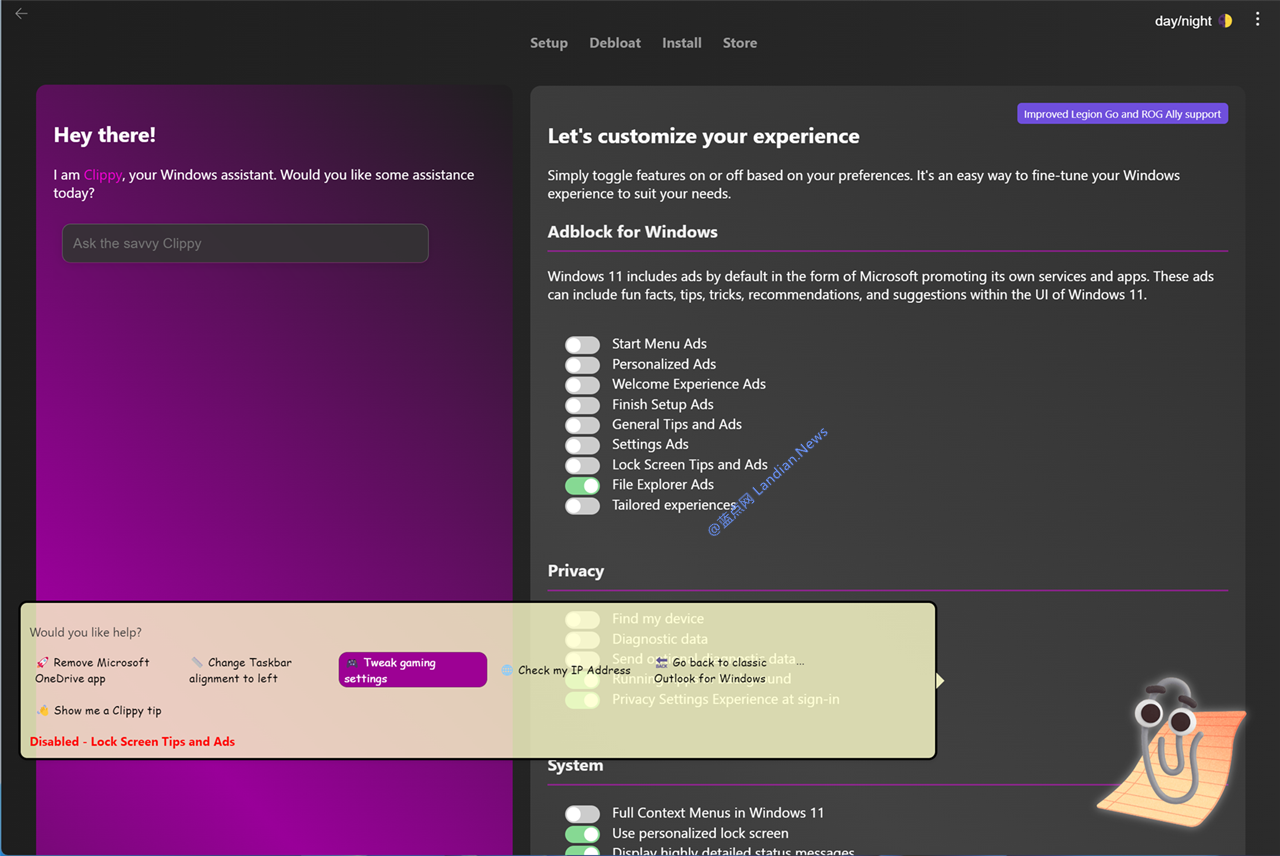Focus the Ask the savvy Clippy field
Viewport: 1280px width, 856px height.
[x=245, y=243]
